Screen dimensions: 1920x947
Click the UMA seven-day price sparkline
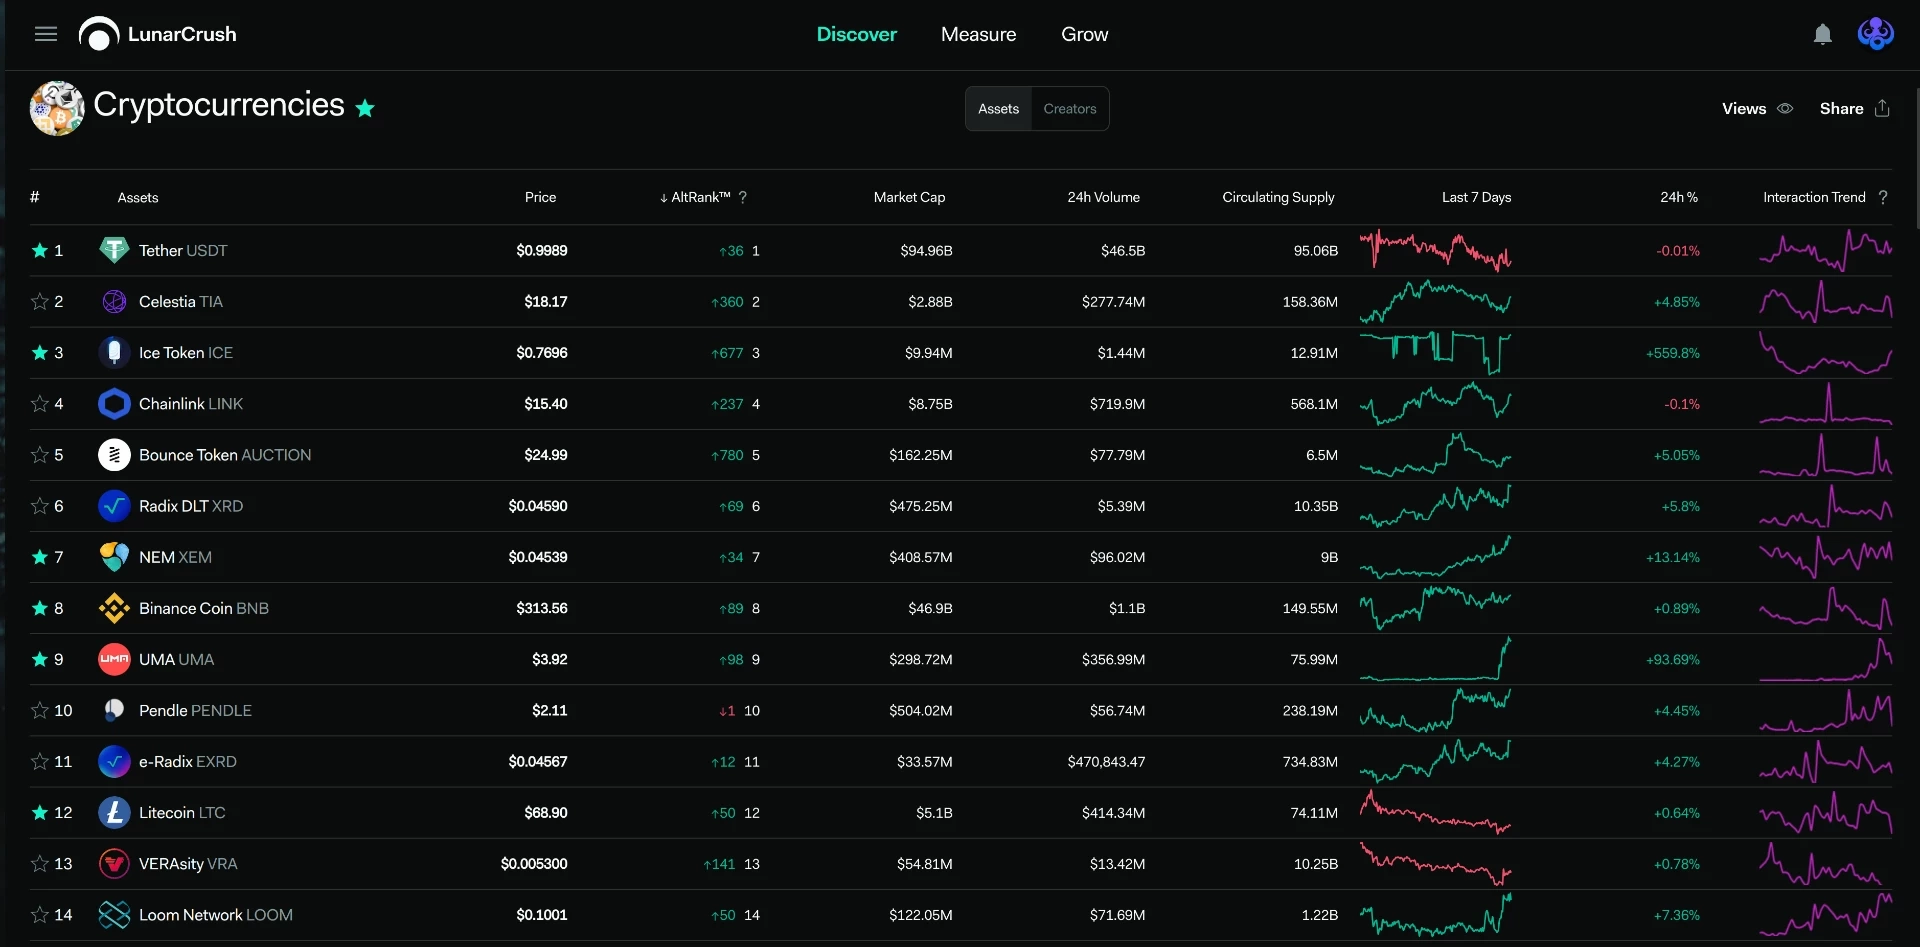[x=1435, y=659]
